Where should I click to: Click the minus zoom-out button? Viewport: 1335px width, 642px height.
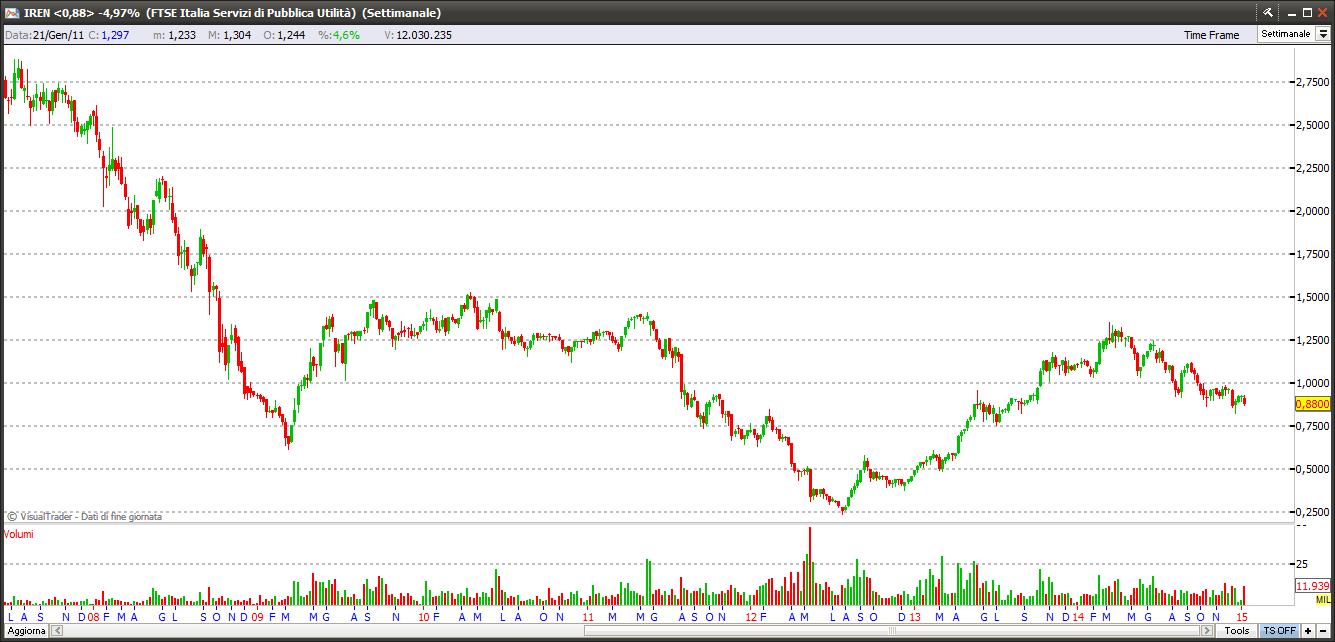pos(1323,631)
